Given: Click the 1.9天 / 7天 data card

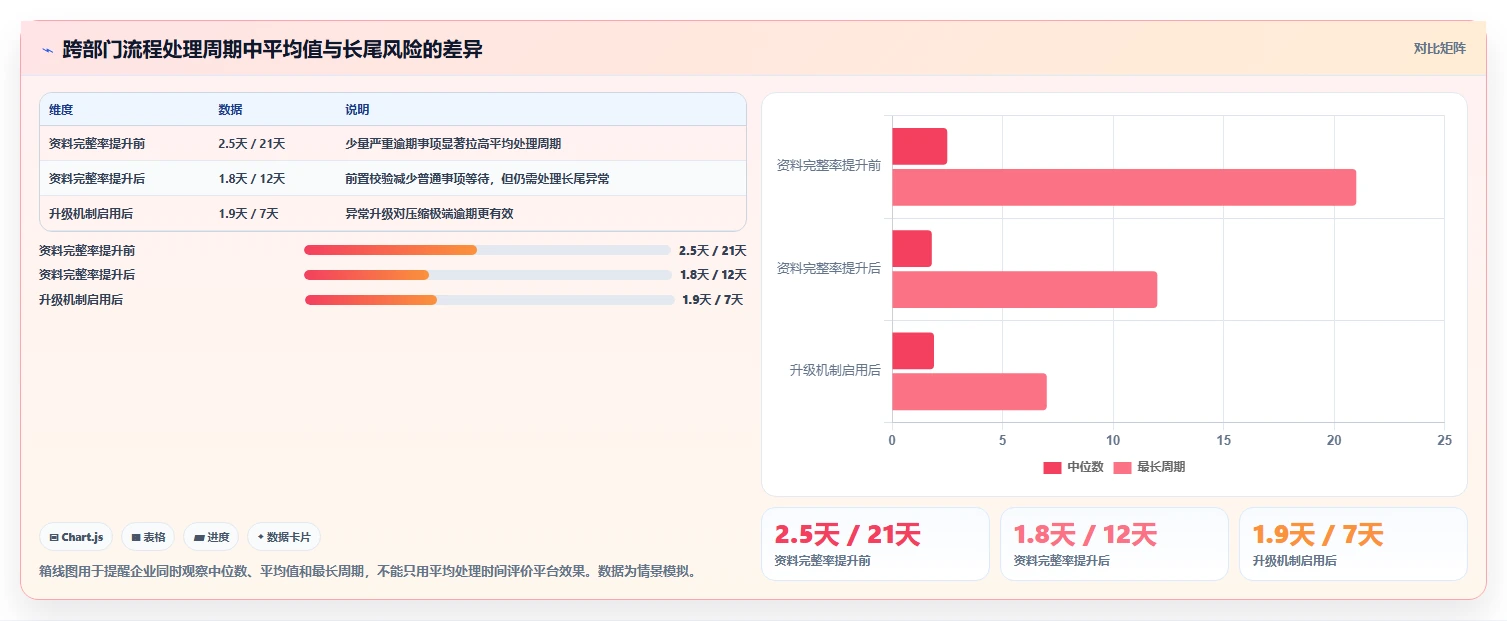Looking at the screenshot, I should [1353, 544].
